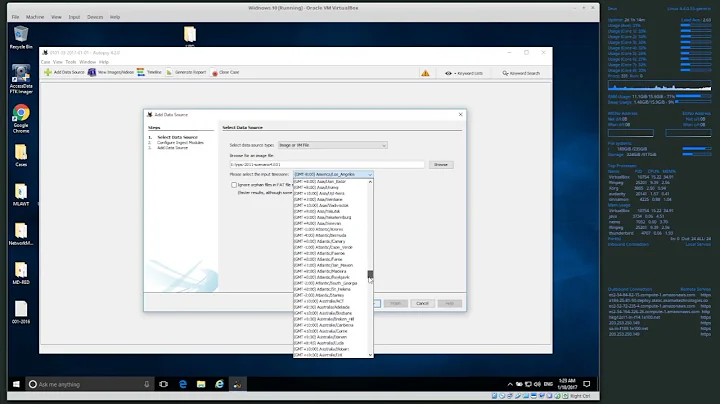Click the Finish button in the dialog
Screen dimensions: 720x404
pyautogui.click(x=395, y=303)
